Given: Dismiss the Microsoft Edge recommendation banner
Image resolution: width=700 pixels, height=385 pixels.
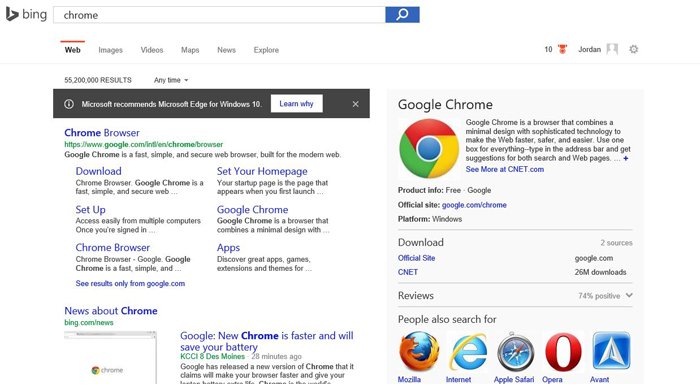Looking at the screenshot, I should coord(355,104).
